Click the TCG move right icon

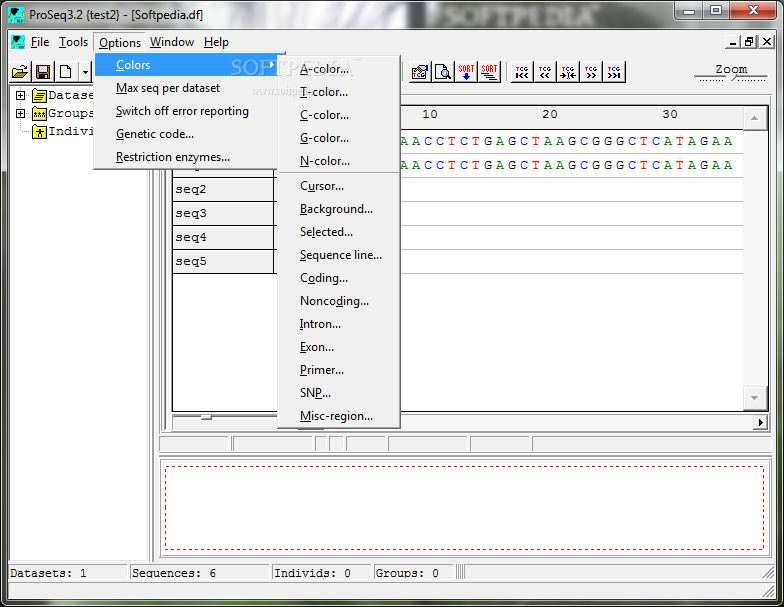(x=591, y=72)
